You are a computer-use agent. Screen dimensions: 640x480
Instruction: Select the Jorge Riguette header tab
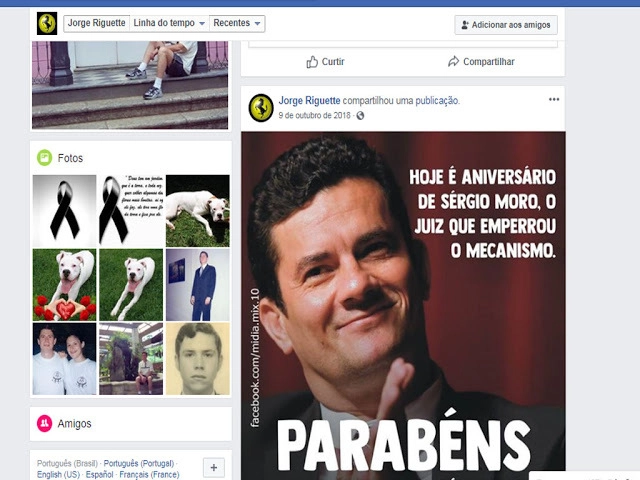point(96,23)
